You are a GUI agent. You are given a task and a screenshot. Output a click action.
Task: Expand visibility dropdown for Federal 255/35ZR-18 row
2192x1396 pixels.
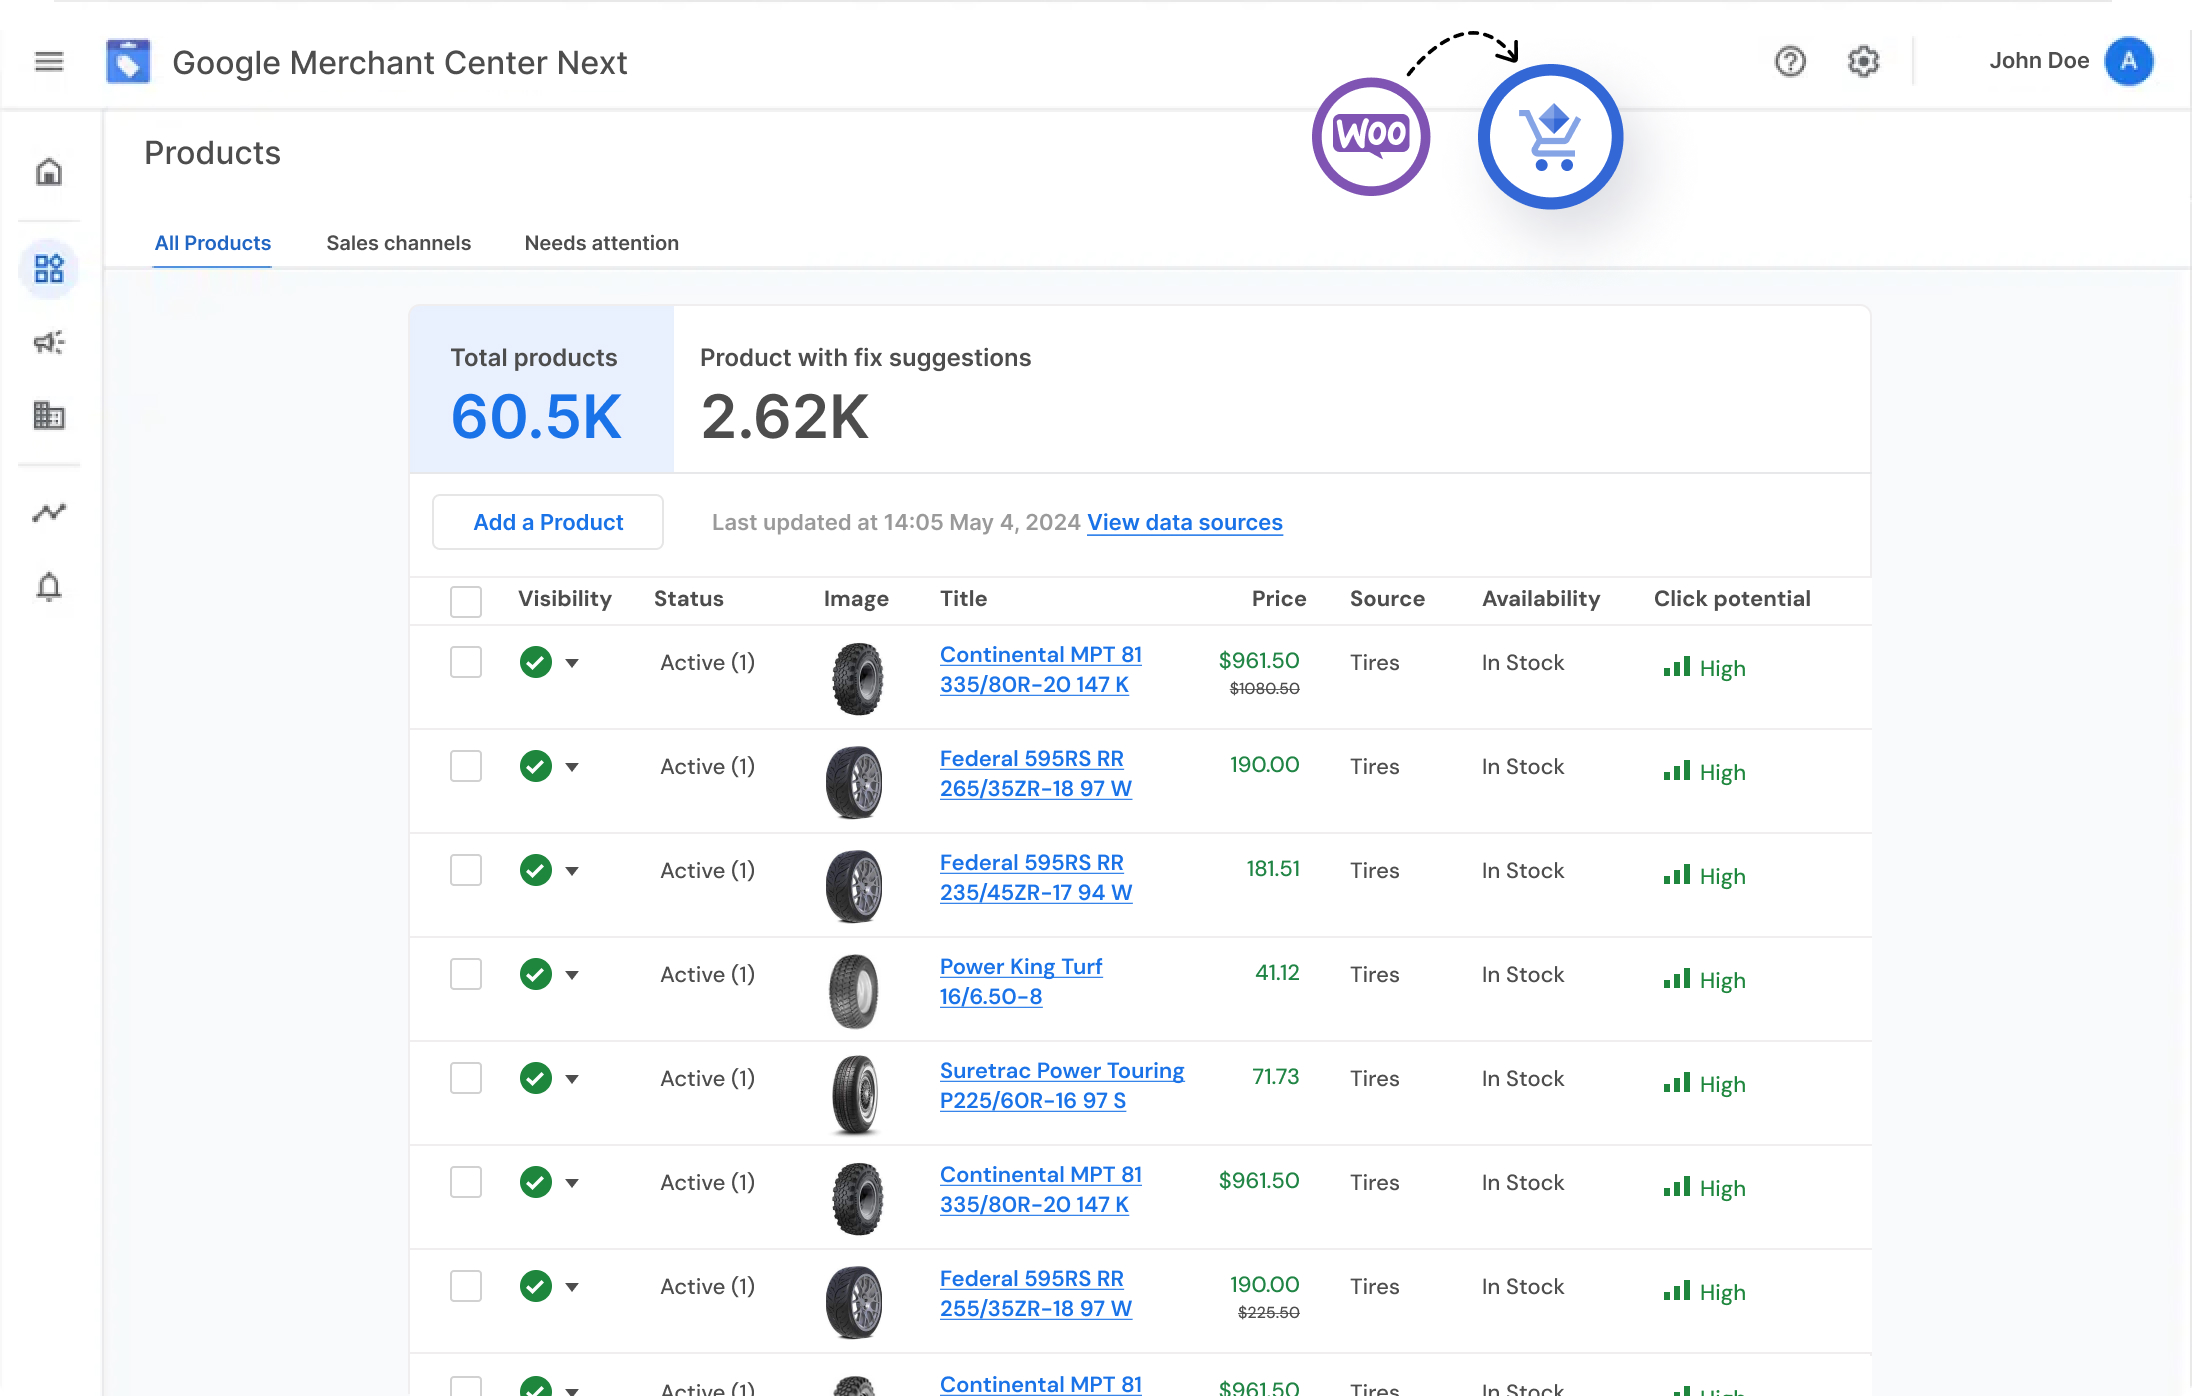point(572,1287)
